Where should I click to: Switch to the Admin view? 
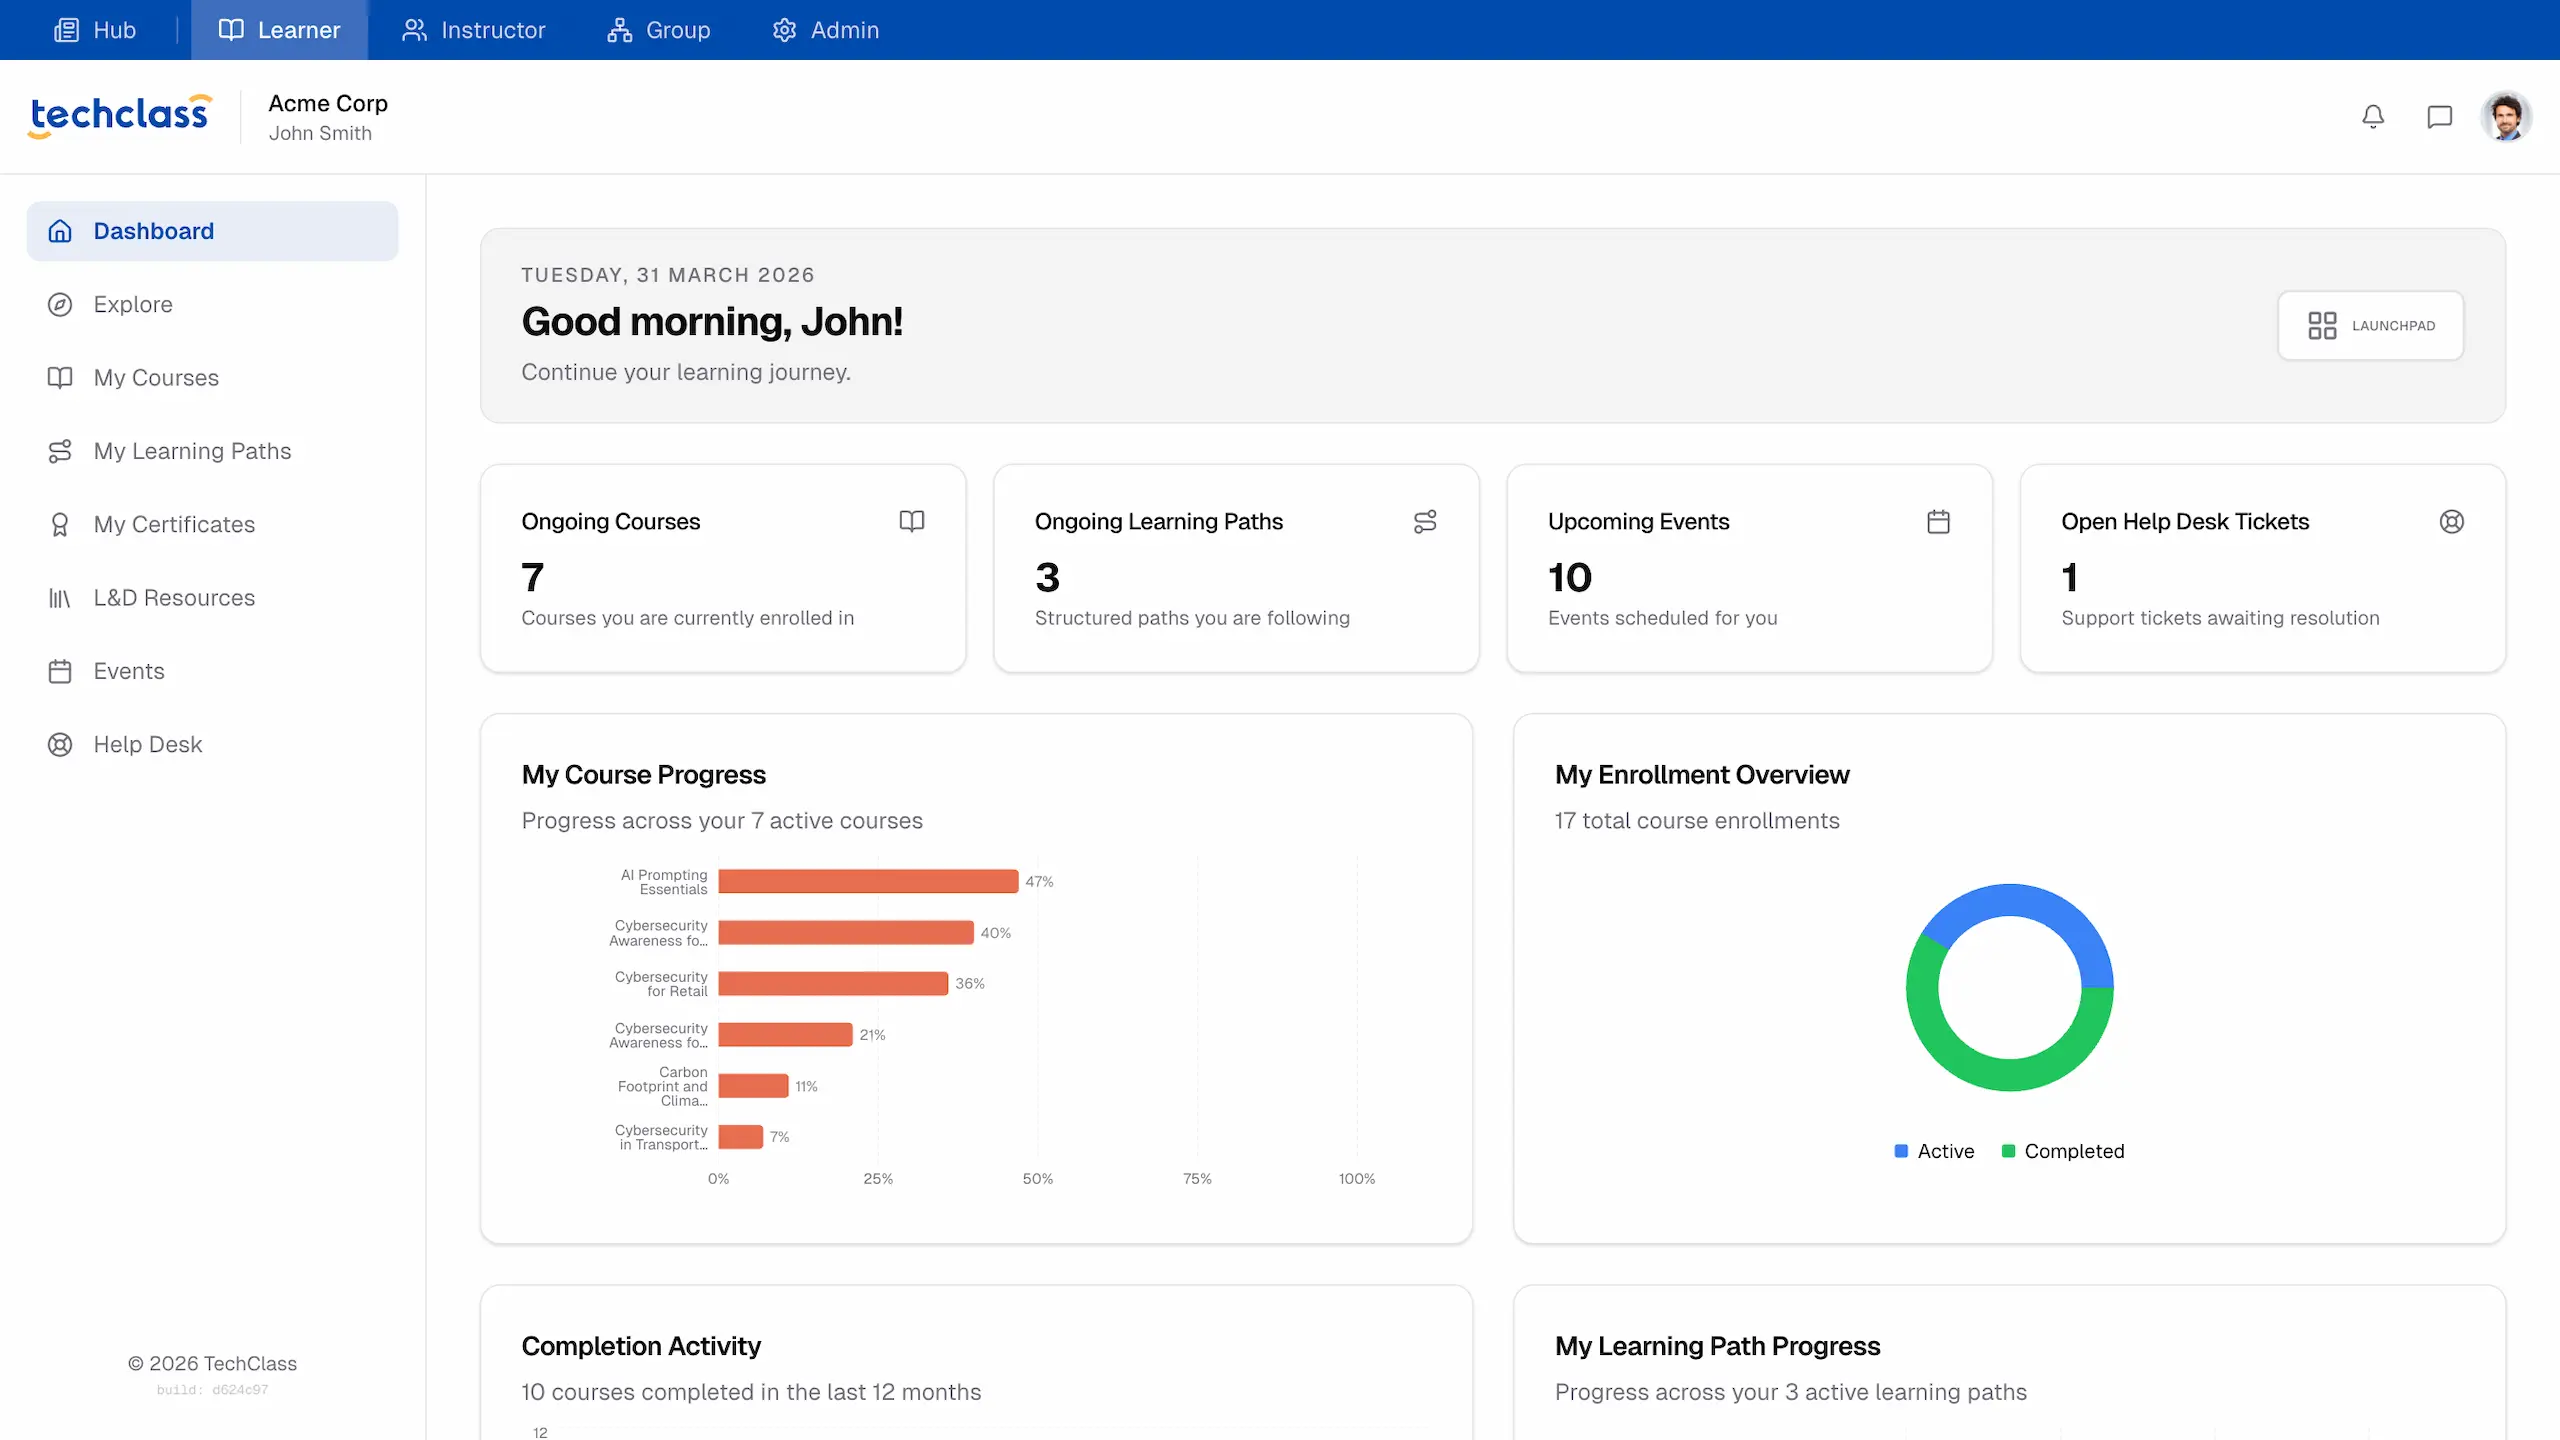(826, 30)
